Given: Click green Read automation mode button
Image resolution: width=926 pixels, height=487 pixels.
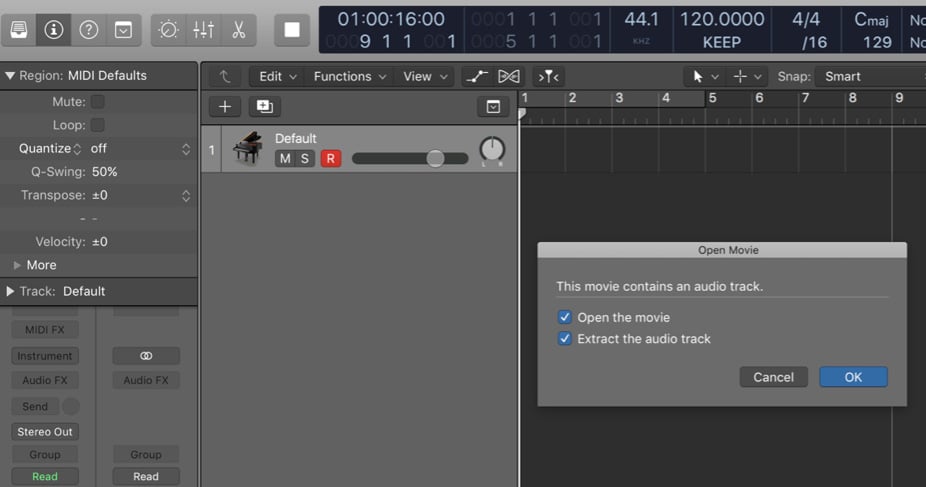Looking at the screenshot, I should pyautogui.click(x=44, y=476).
